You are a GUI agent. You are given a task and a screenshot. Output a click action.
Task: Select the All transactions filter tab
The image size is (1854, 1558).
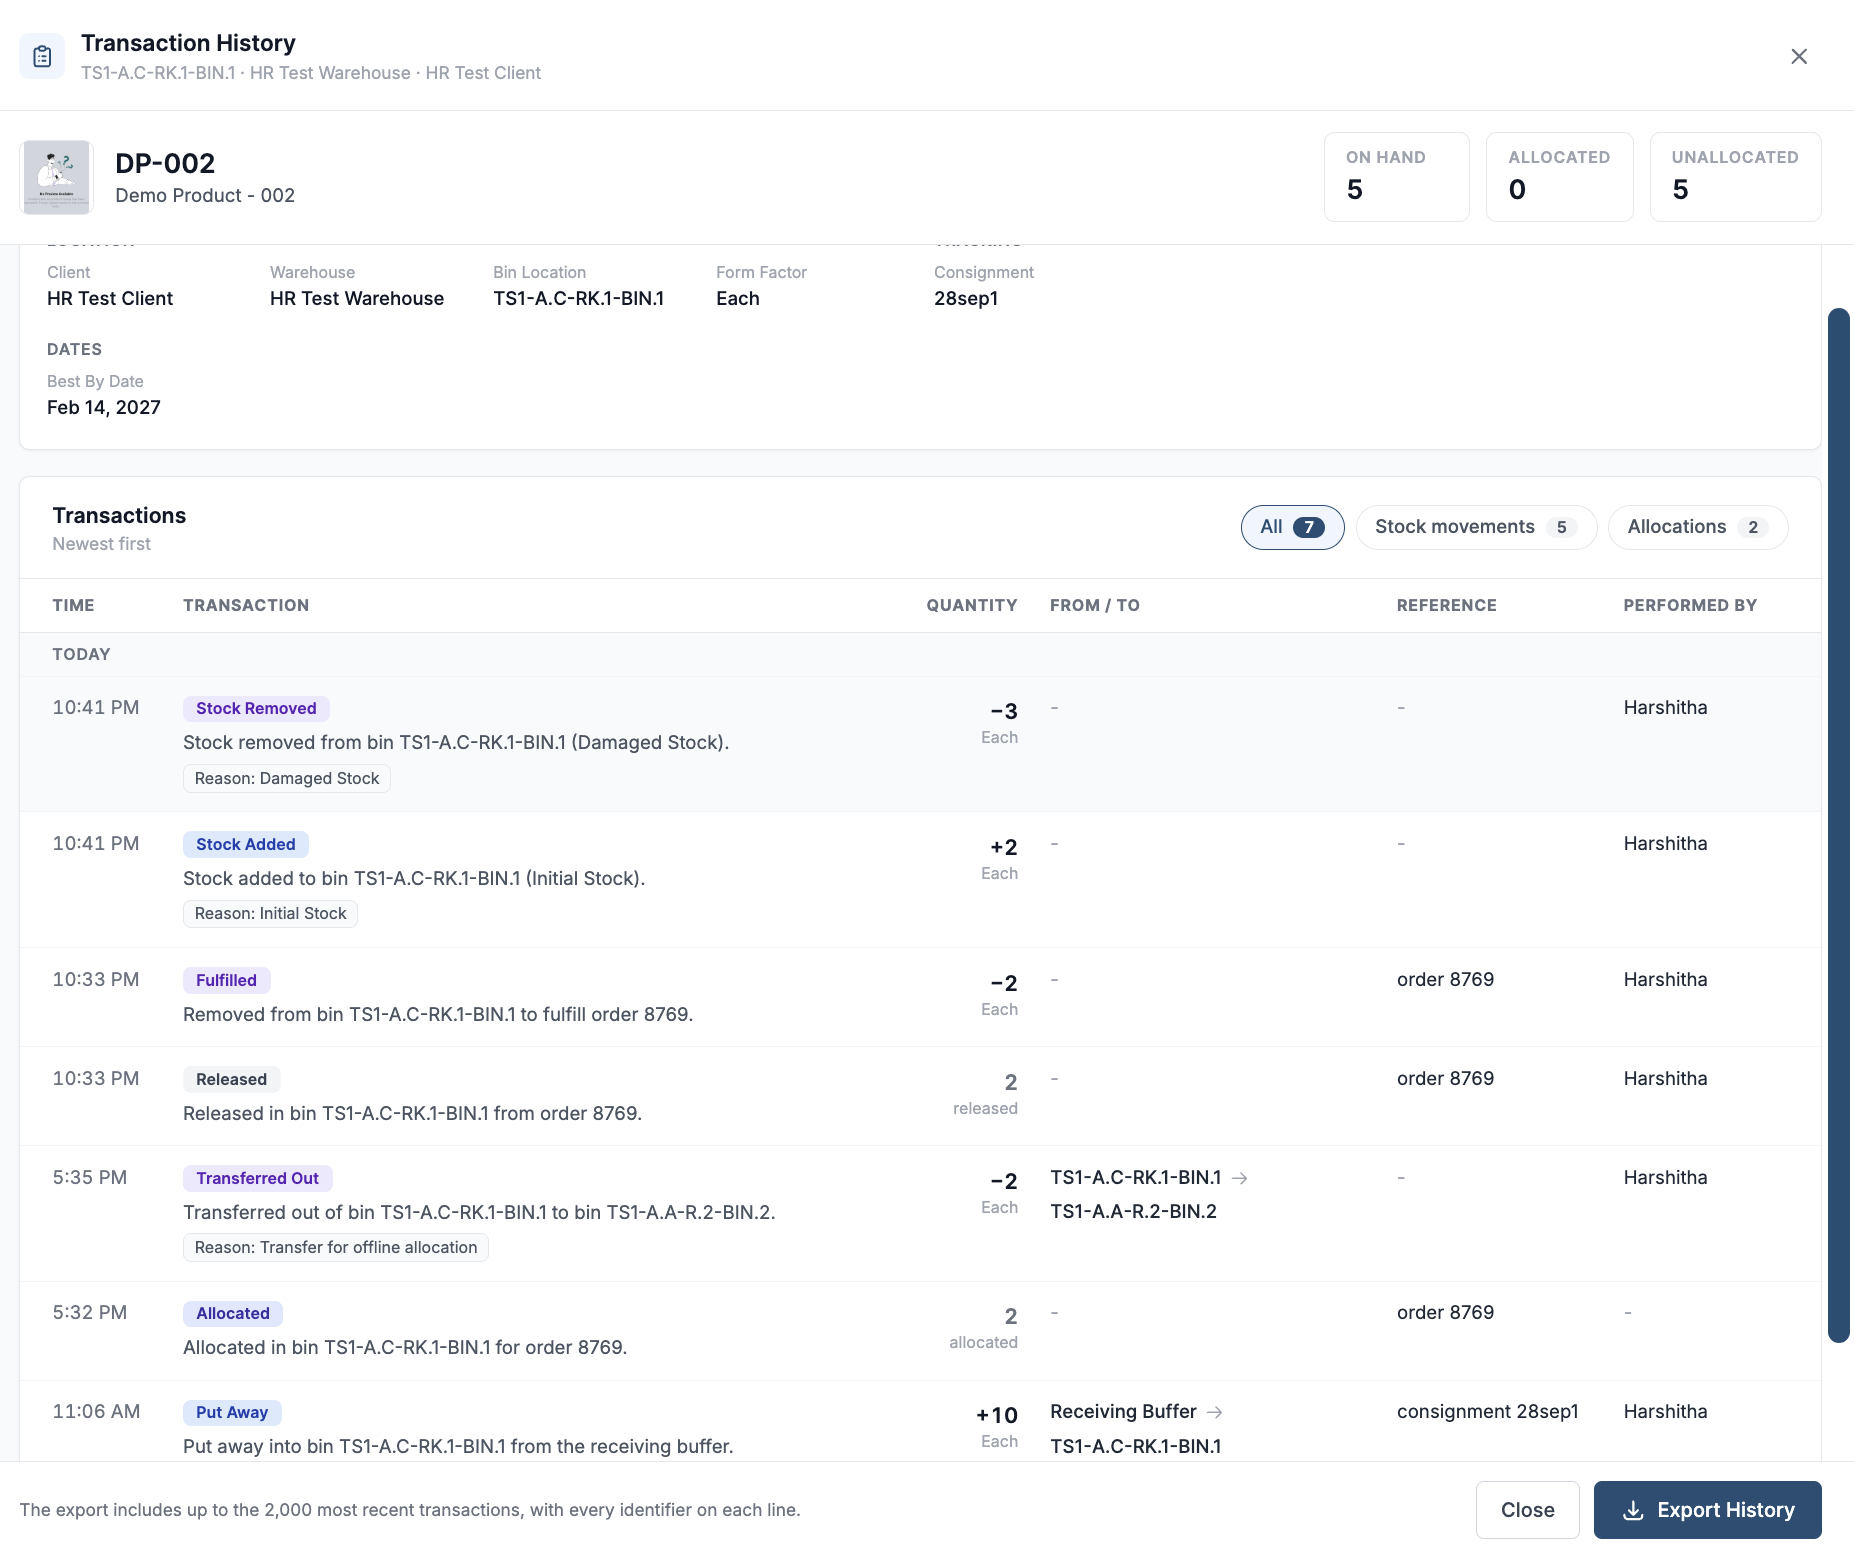[1292, 527]
